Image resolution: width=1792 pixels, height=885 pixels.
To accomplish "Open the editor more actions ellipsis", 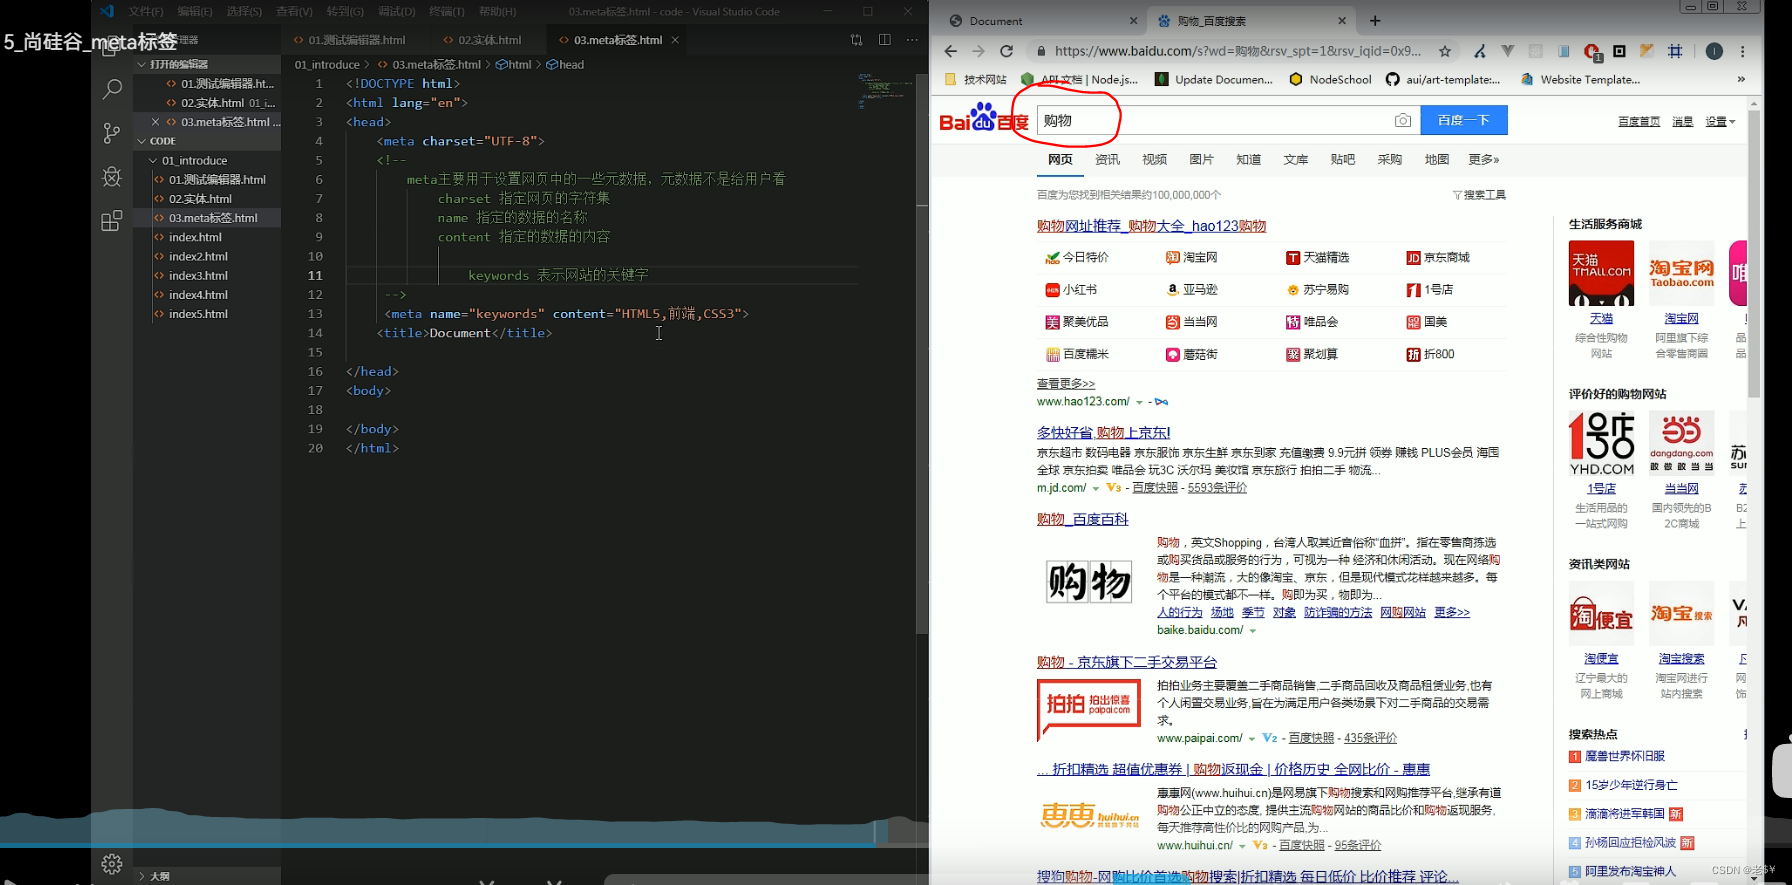I will pyautogui.click(x=912, y=40).
